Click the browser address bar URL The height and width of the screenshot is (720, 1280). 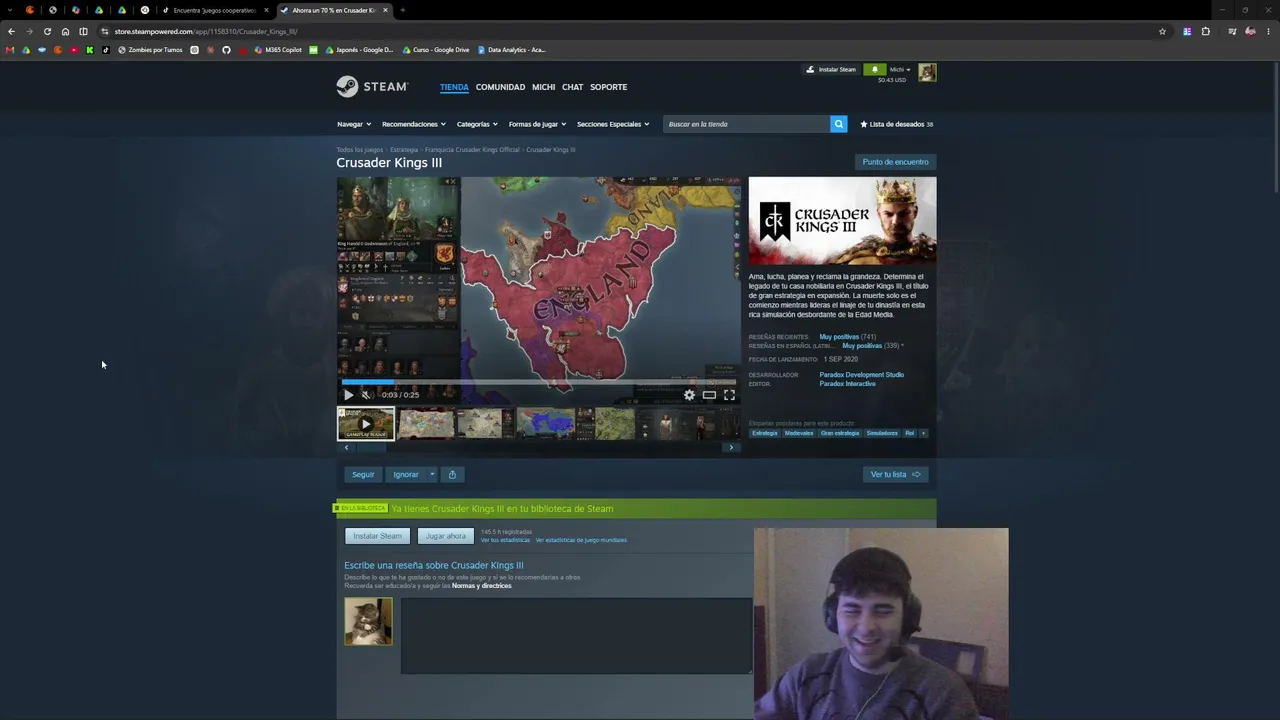tap(205, 31)
